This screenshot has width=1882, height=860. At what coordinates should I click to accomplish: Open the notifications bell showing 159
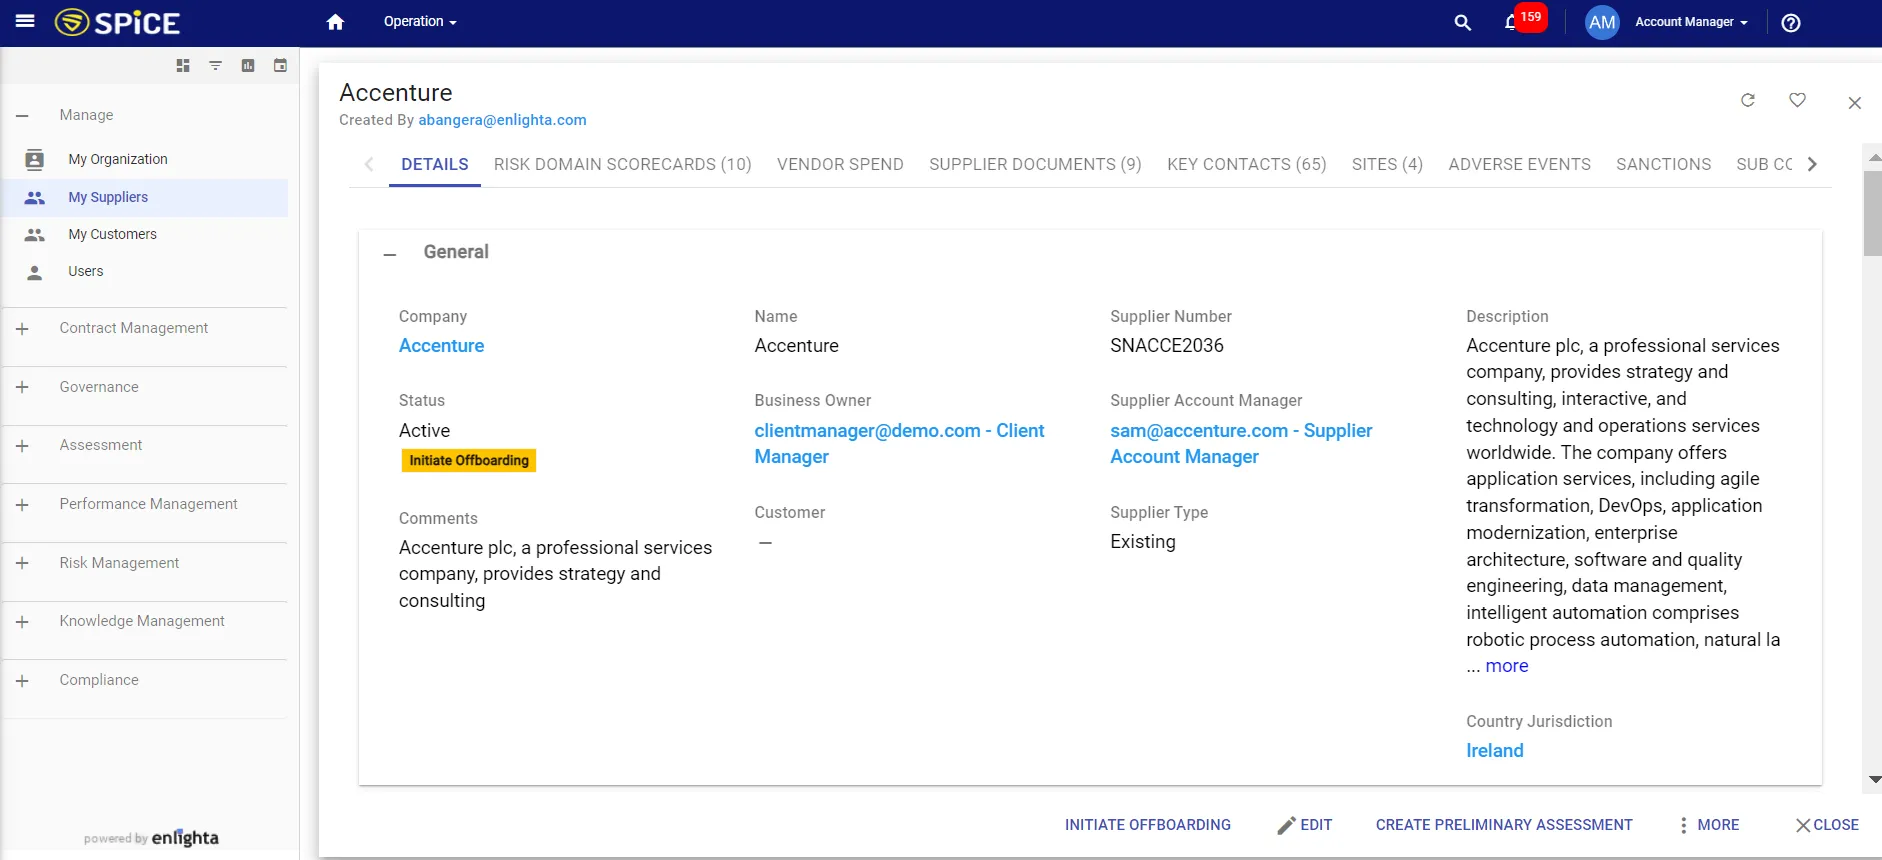[x=1511, y=22]
